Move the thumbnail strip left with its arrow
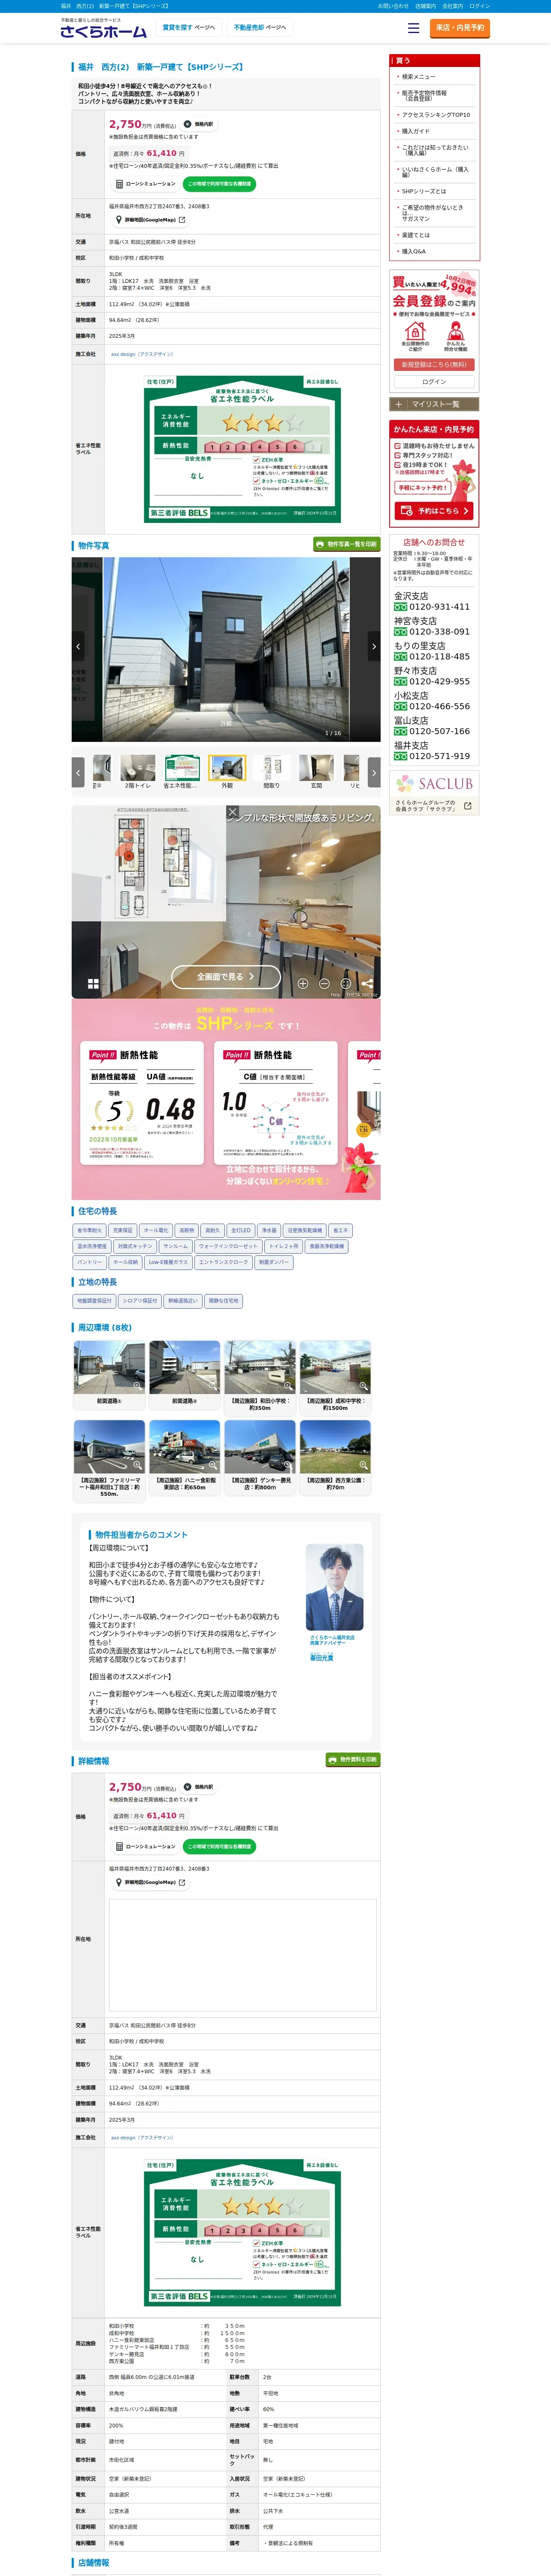 click(78, 772)
